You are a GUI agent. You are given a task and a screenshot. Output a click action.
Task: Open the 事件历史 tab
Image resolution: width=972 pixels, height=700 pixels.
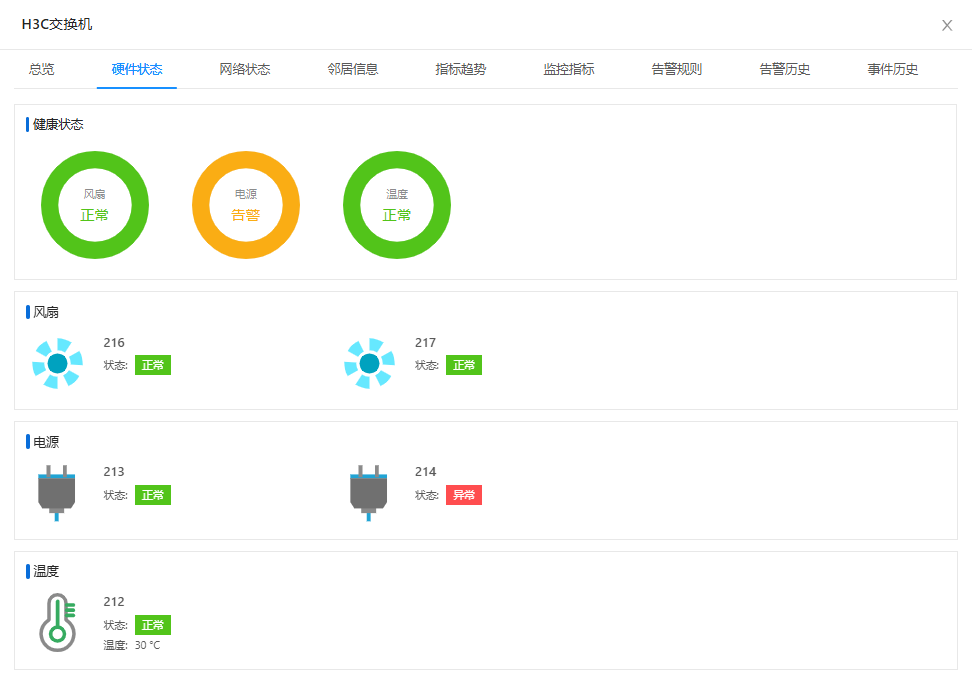tap(893, 70)
